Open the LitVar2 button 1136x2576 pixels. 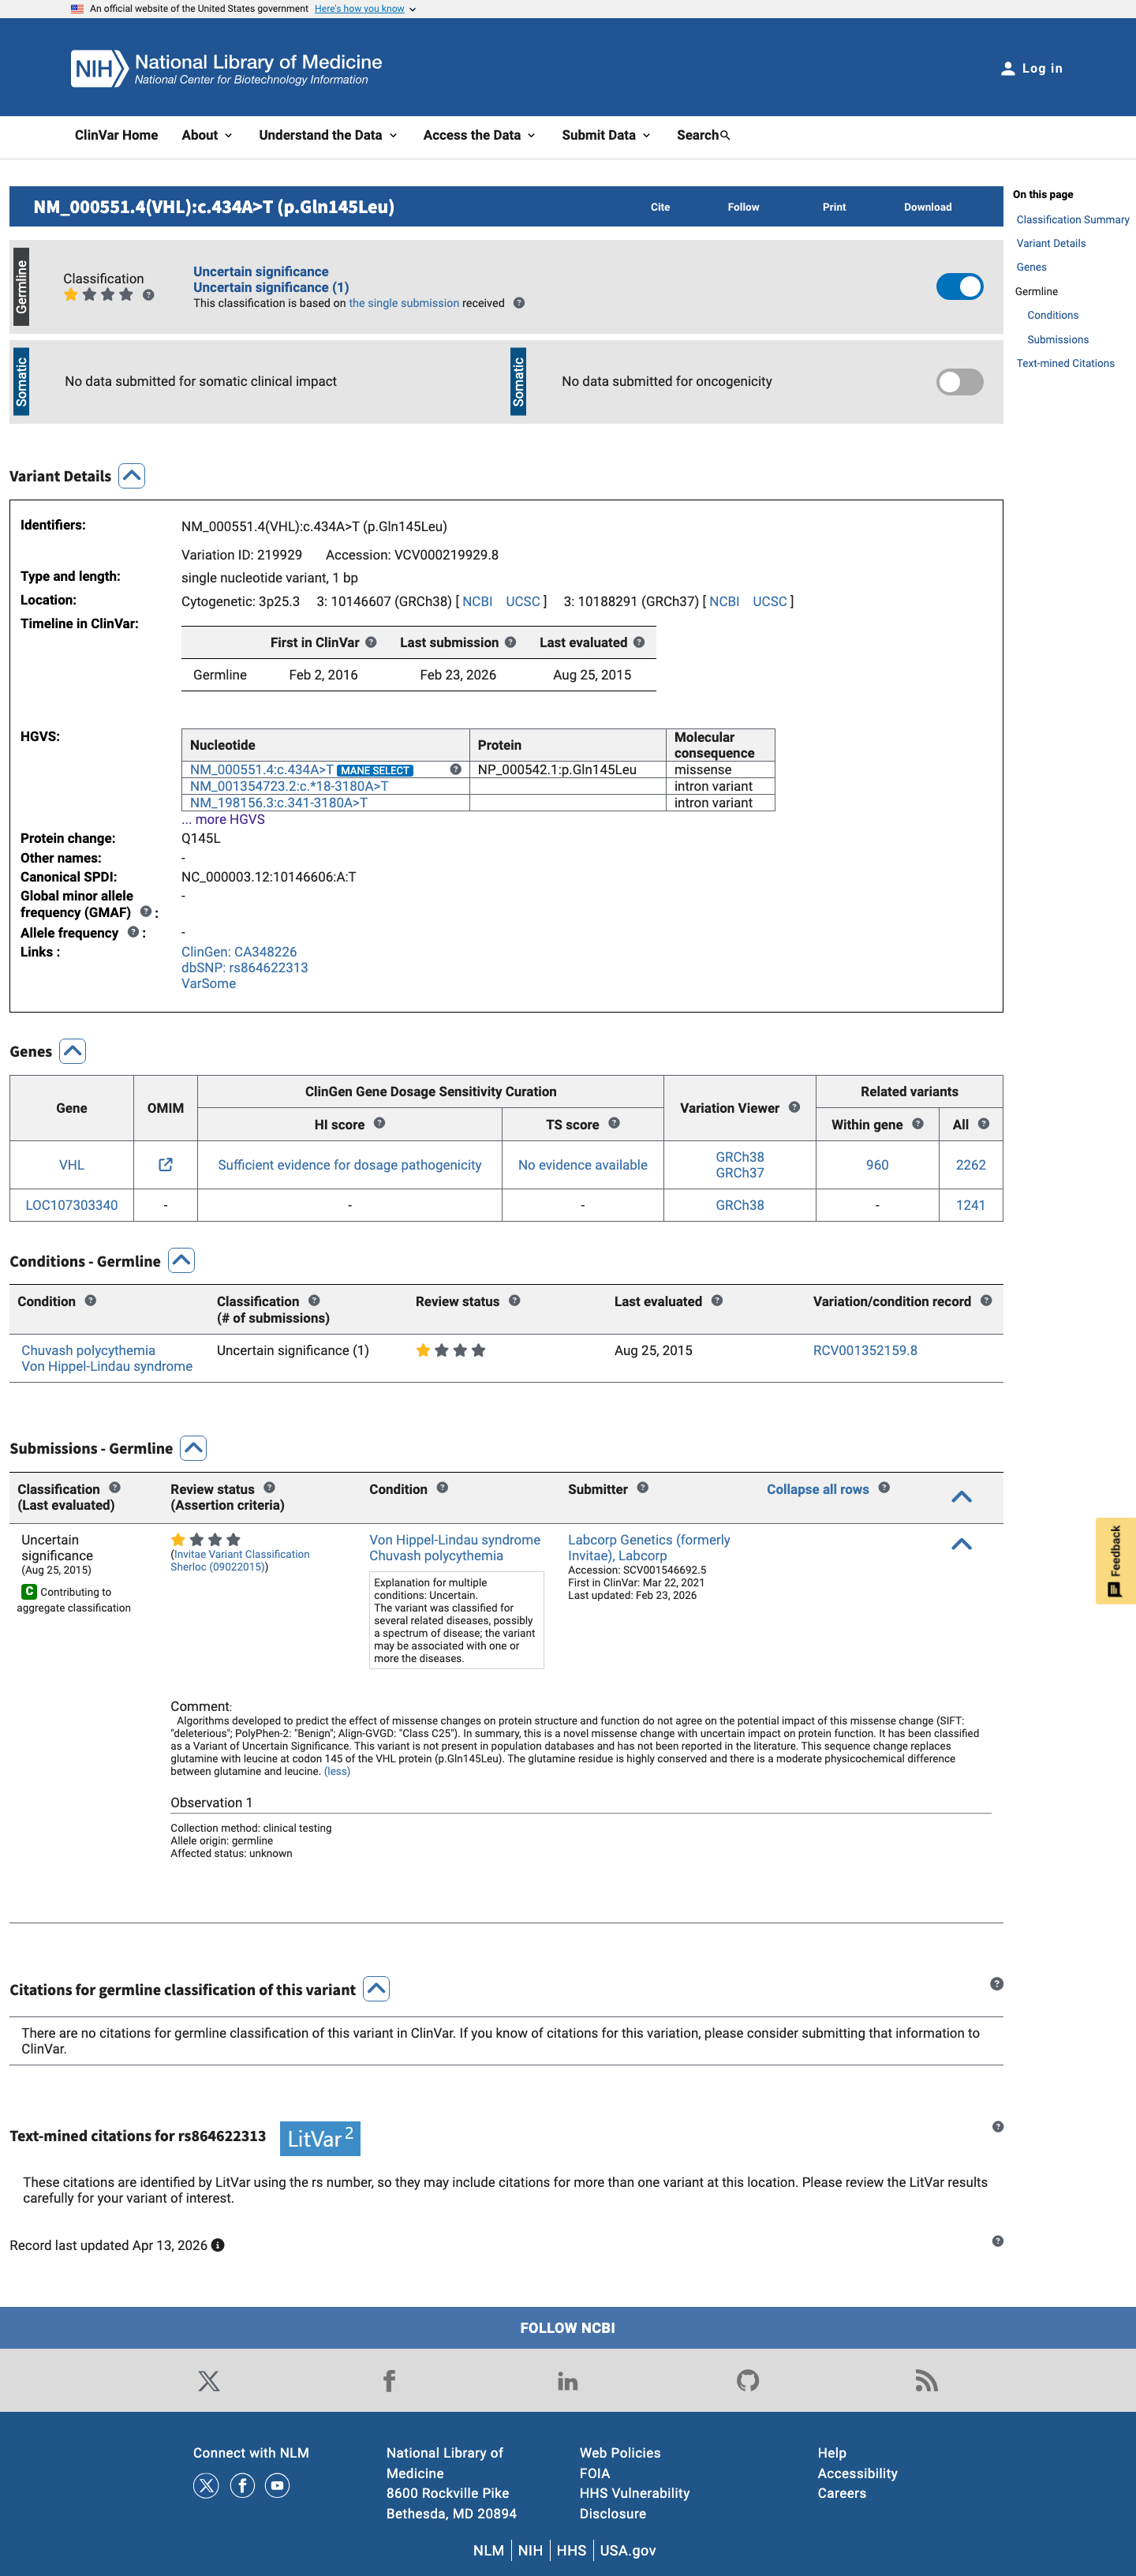tap(320, 2139)
